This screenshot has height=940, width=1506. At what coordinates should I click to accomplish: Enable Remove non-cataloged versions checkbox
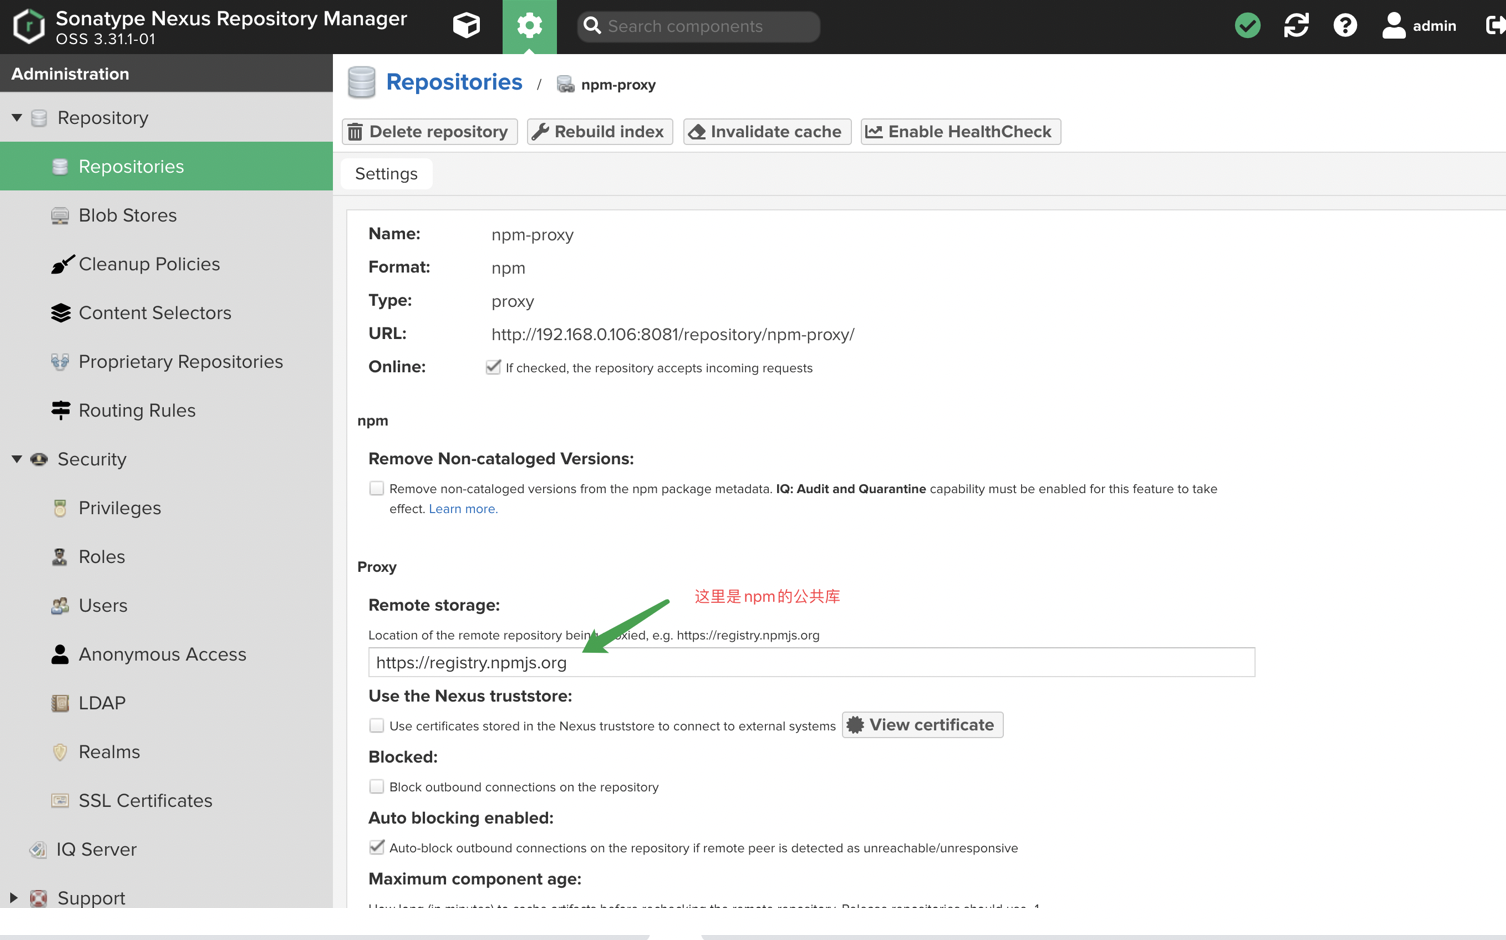coord(376,488)
